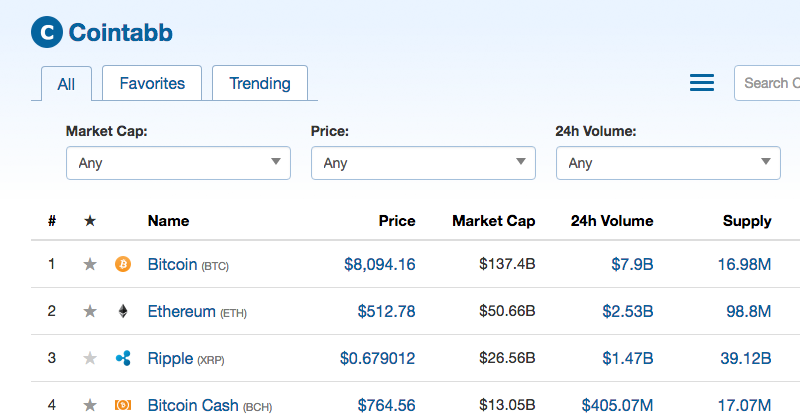
Task: Click Bitcoin supply 16.98M
Action: coord(744,264)
